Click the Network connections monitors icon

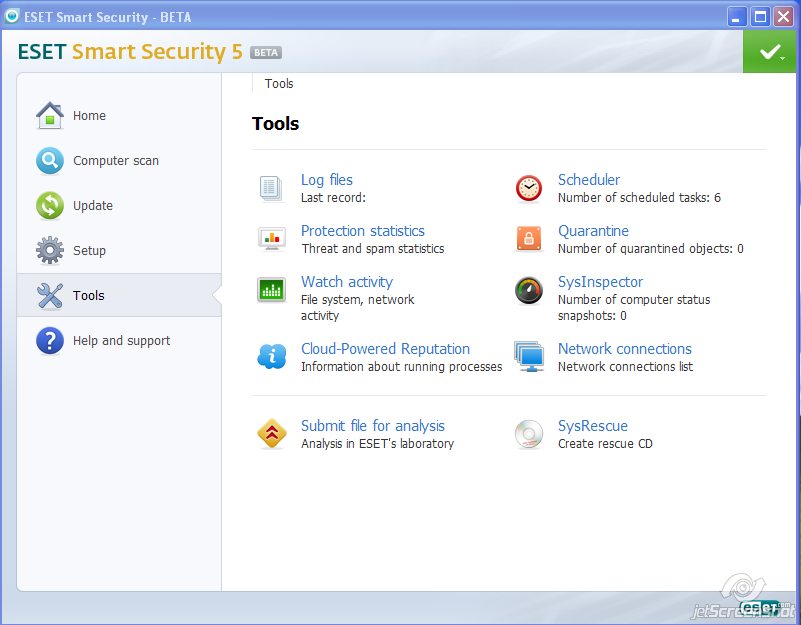tap(529, 356)
